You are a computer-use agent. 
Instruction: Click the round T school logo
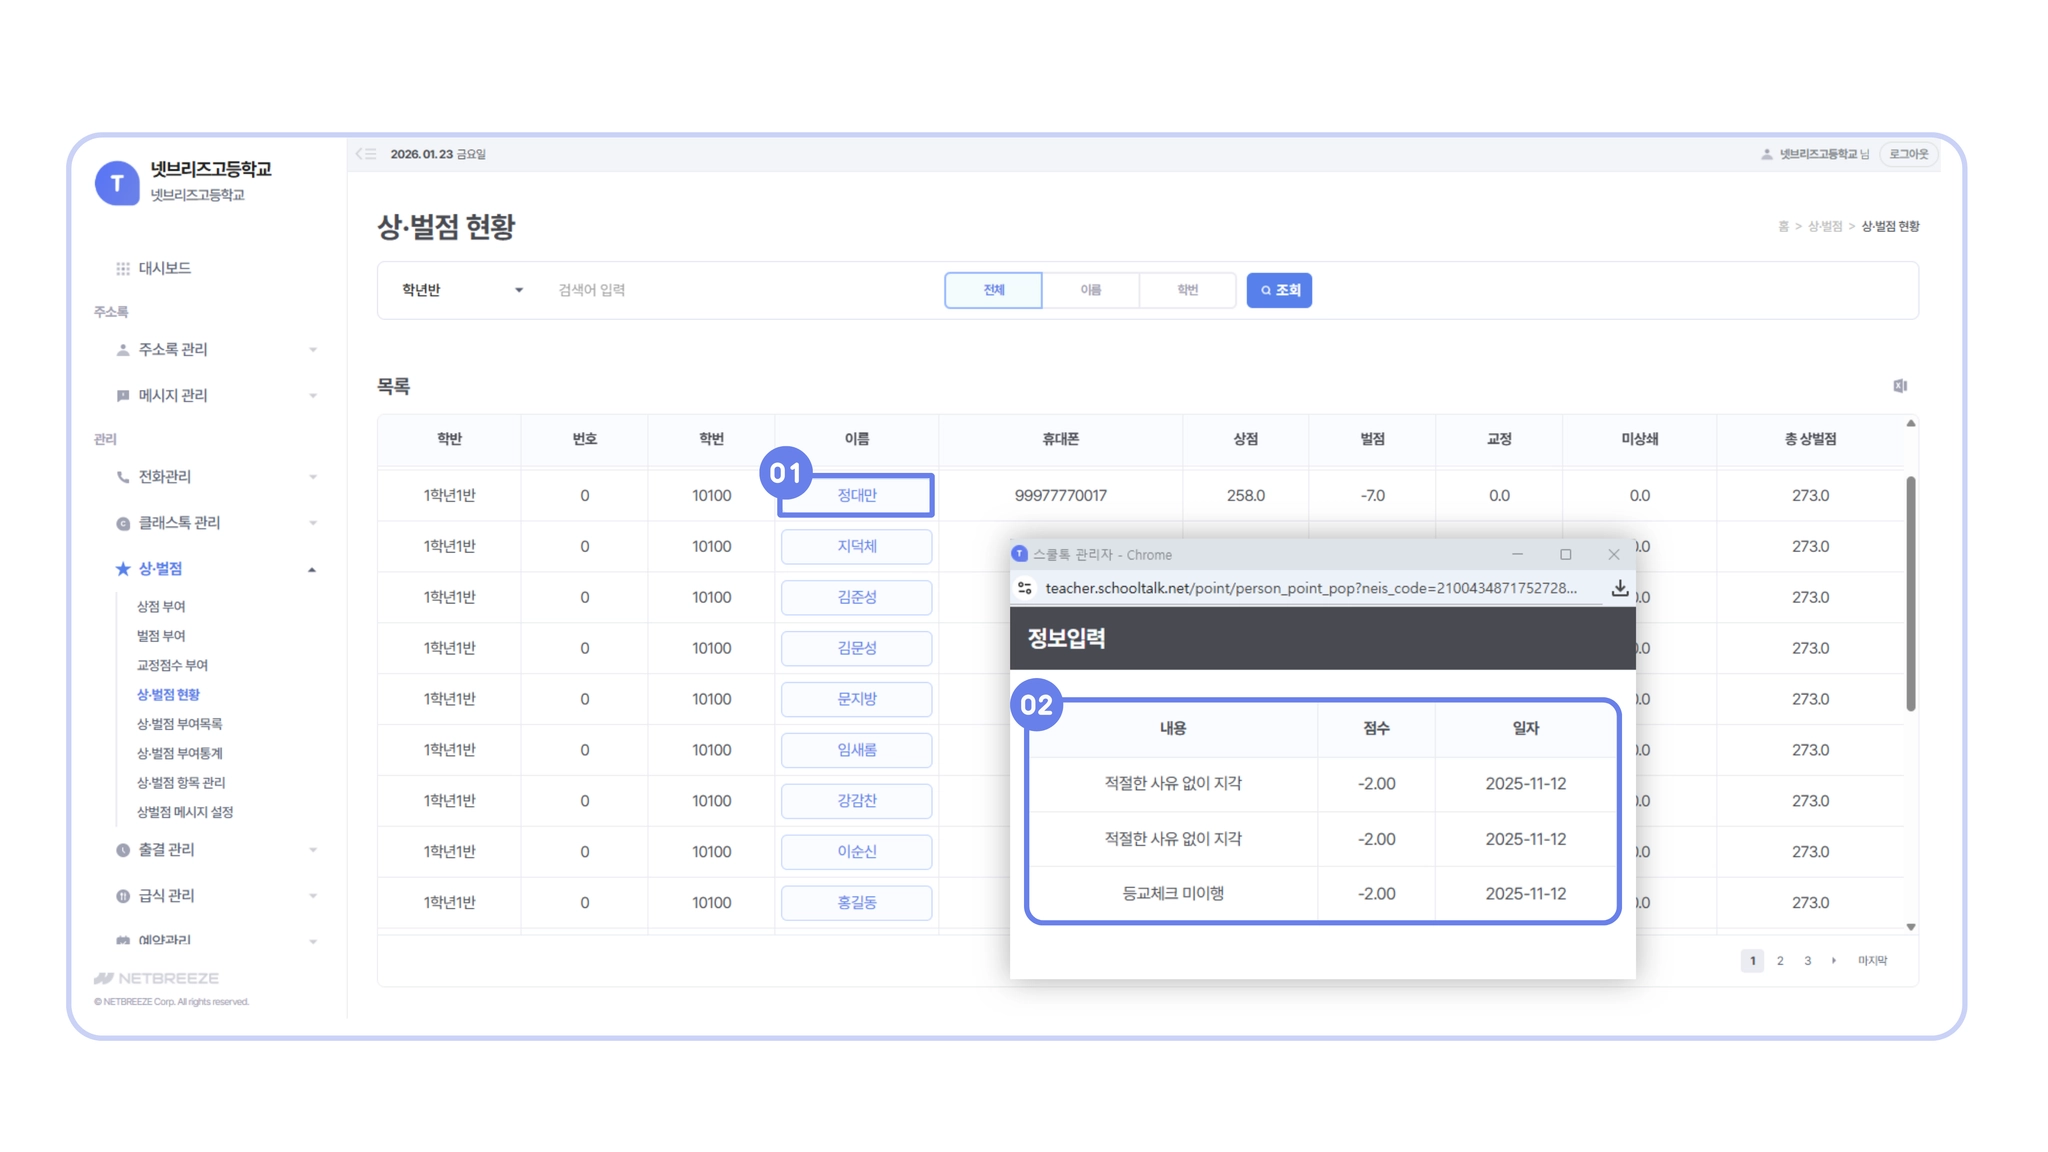pos(117,183)
